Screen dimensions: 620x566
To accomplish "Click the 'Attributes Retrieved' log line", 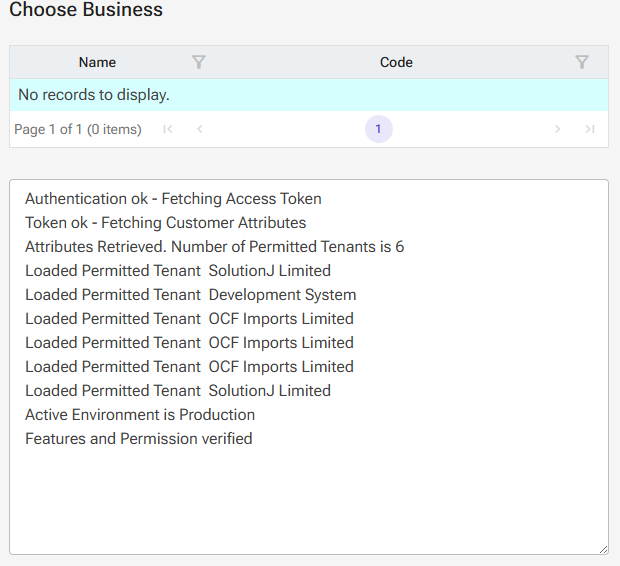I will pos(214,247).
